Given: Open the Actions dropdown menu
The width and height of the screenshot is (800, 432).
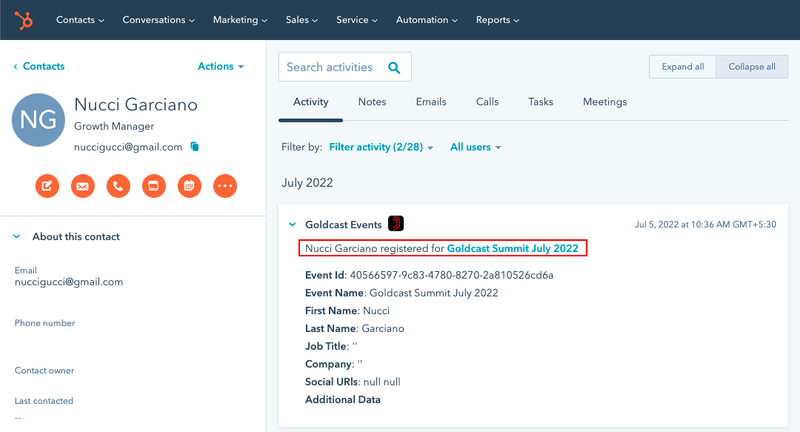Looking at the screenshot, I should click(221, 67).
